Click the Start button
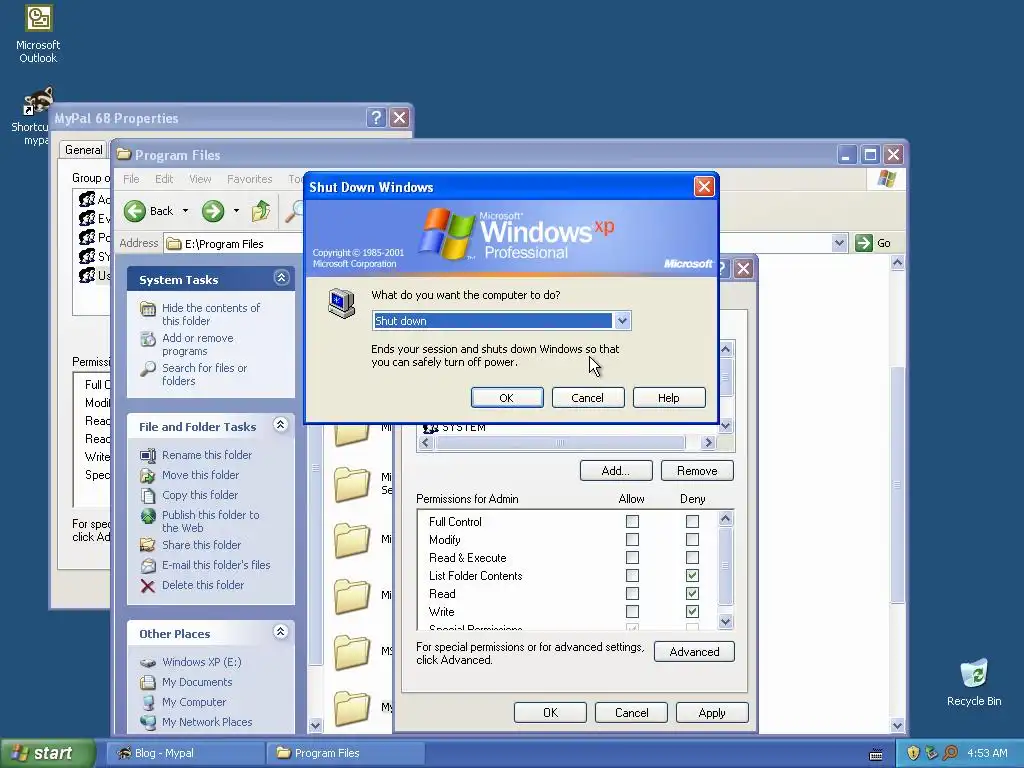Viewport: 1024px width, 768px height. tap(47, 753)
